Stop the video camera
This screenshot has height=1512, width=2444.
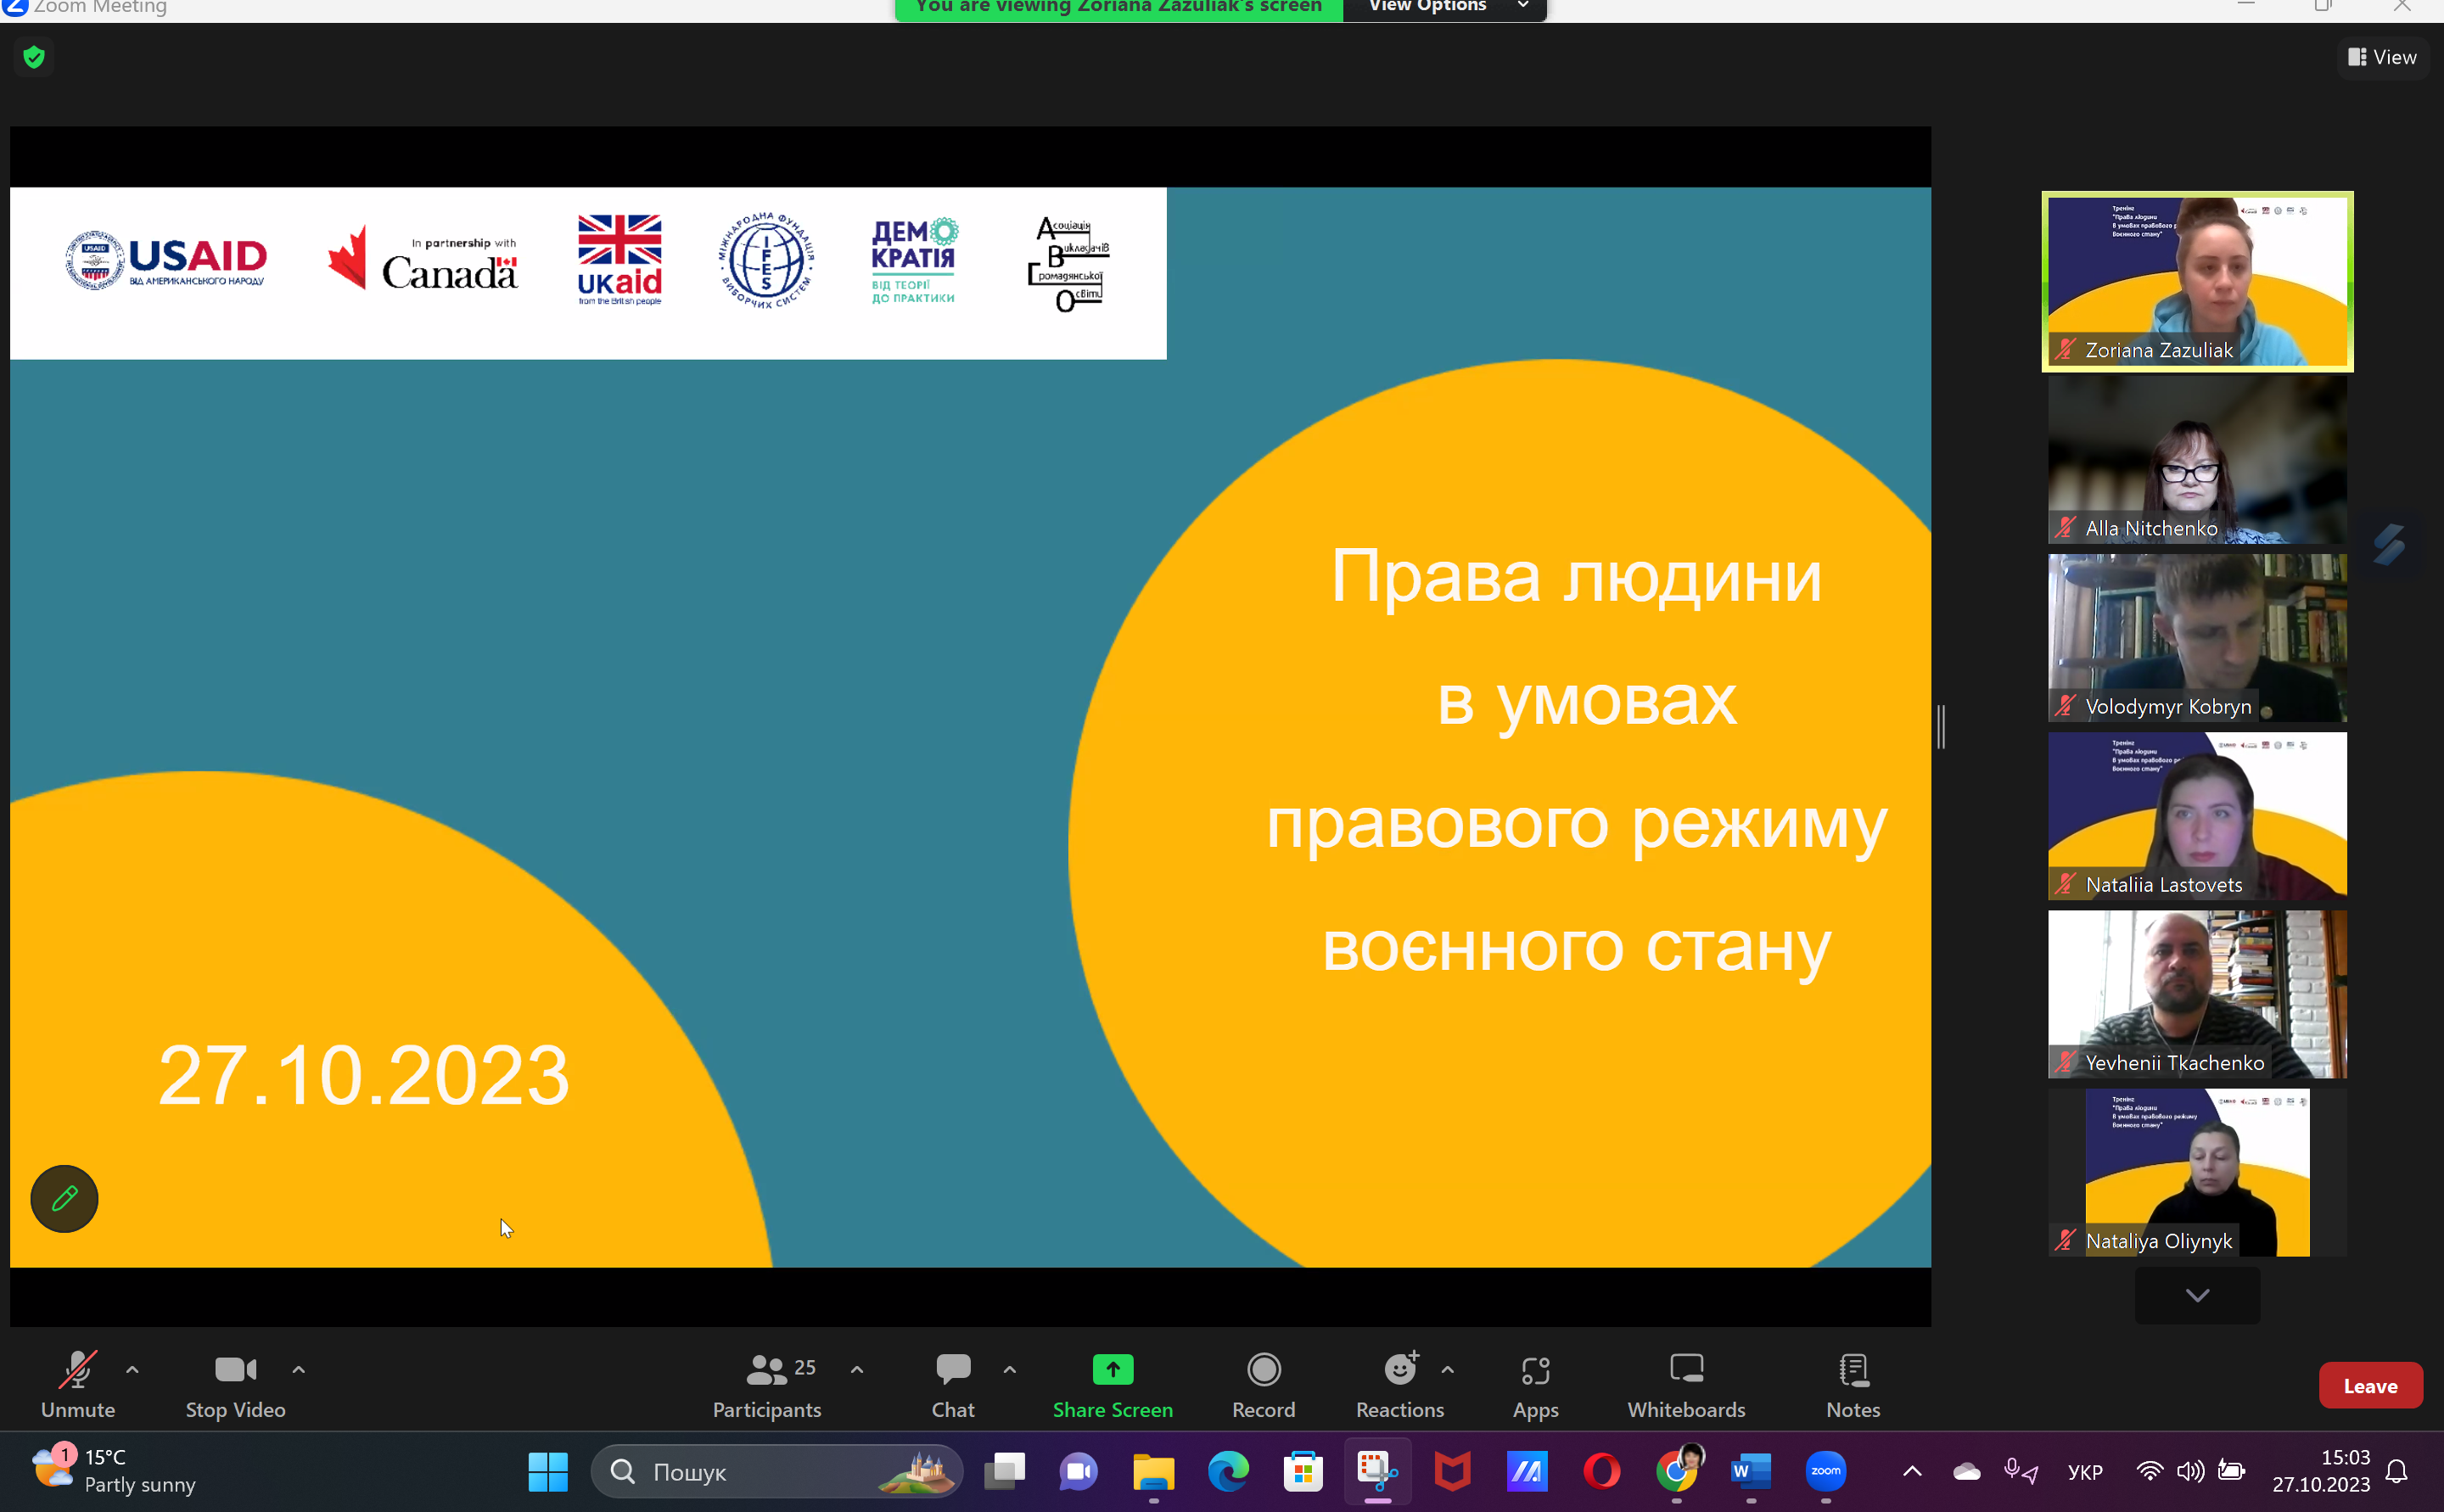point(235,1384)
